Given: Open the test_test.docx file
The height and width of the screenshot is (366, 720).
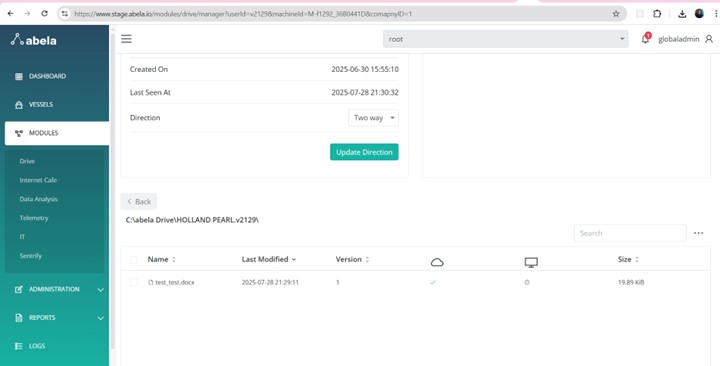Looking at the screenshot, I should click(174, 282).
